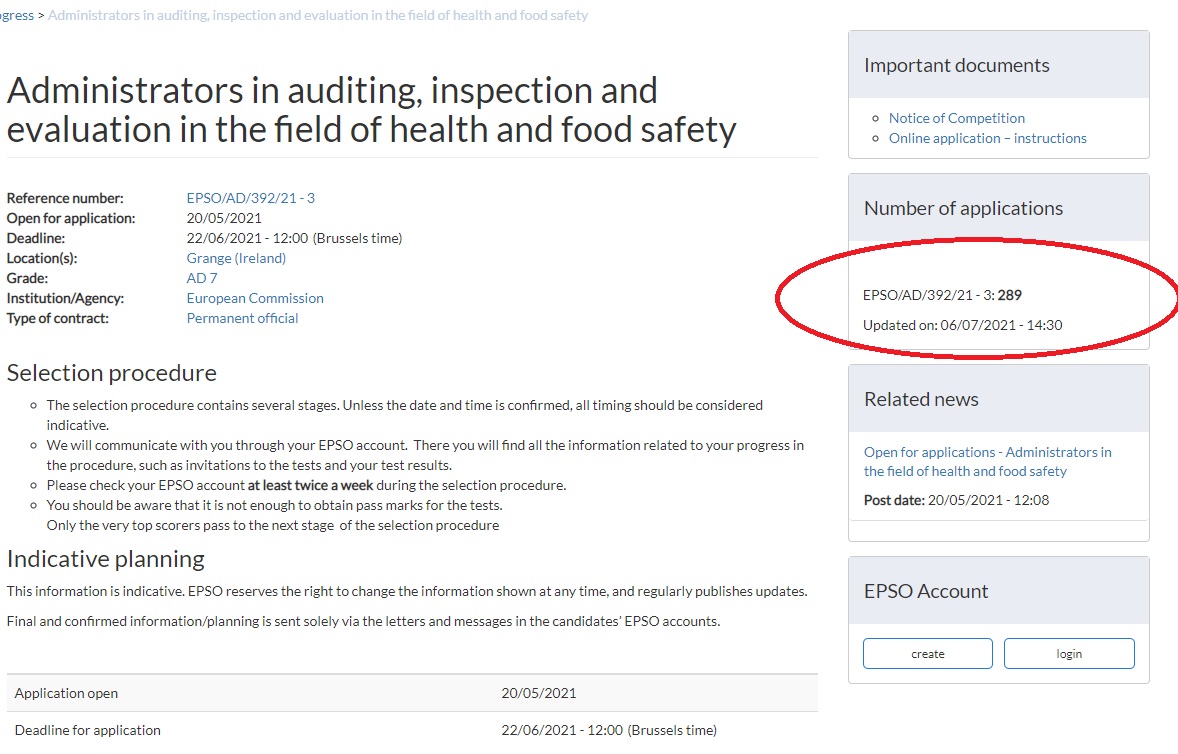Click the Important documents panel header

tap(956, 65)
